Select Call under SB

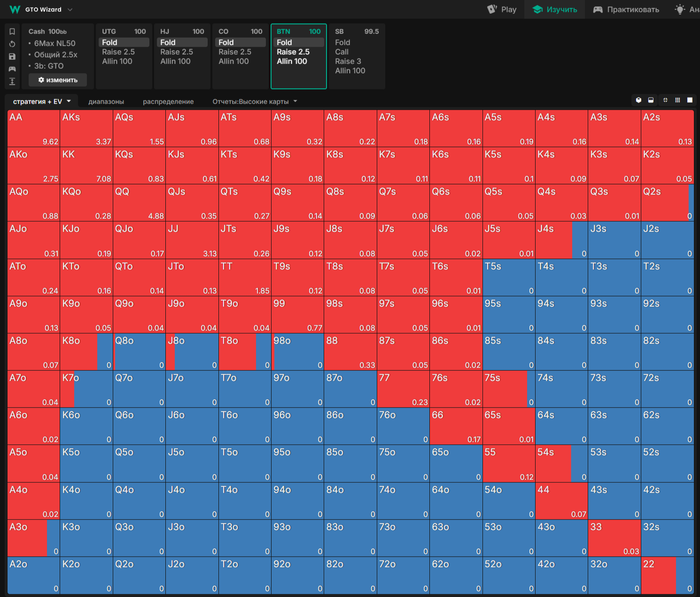point(342,52)
